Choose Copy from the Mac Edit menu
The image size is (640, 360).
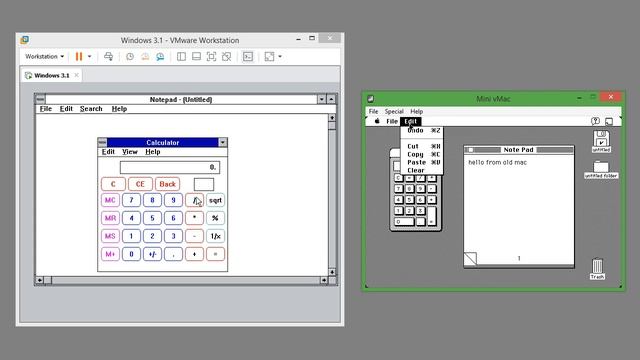[x=422, y=154]
